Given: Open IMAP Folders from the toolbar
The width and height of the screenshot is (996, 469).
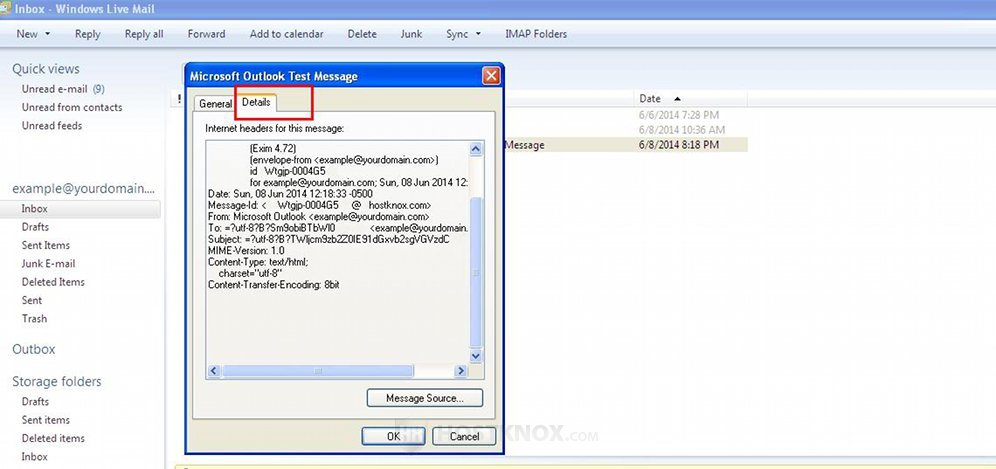Looking at the screenshot, I should coord(536,34).
